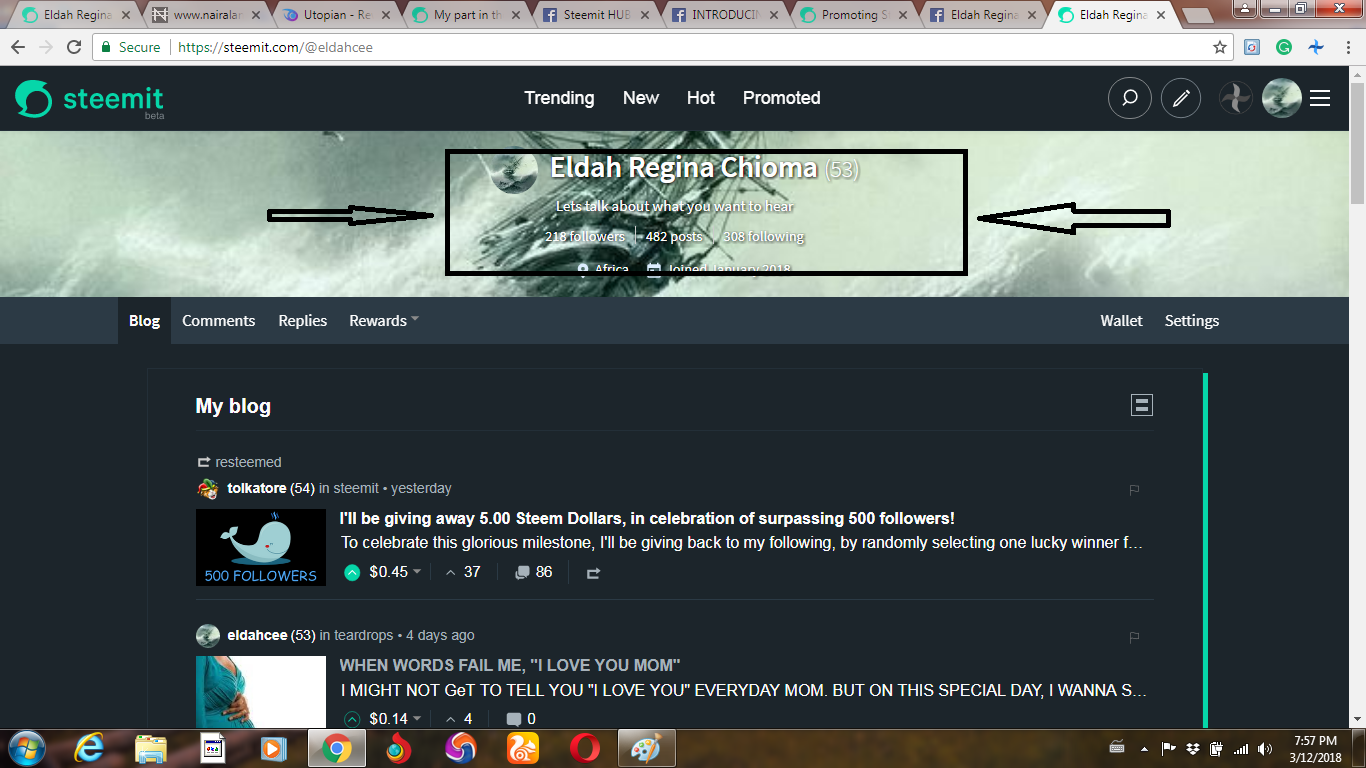Click the gray pinwheel icon in Steemit header
This screenshot has height=768, width=1366.
point(1236,98)
